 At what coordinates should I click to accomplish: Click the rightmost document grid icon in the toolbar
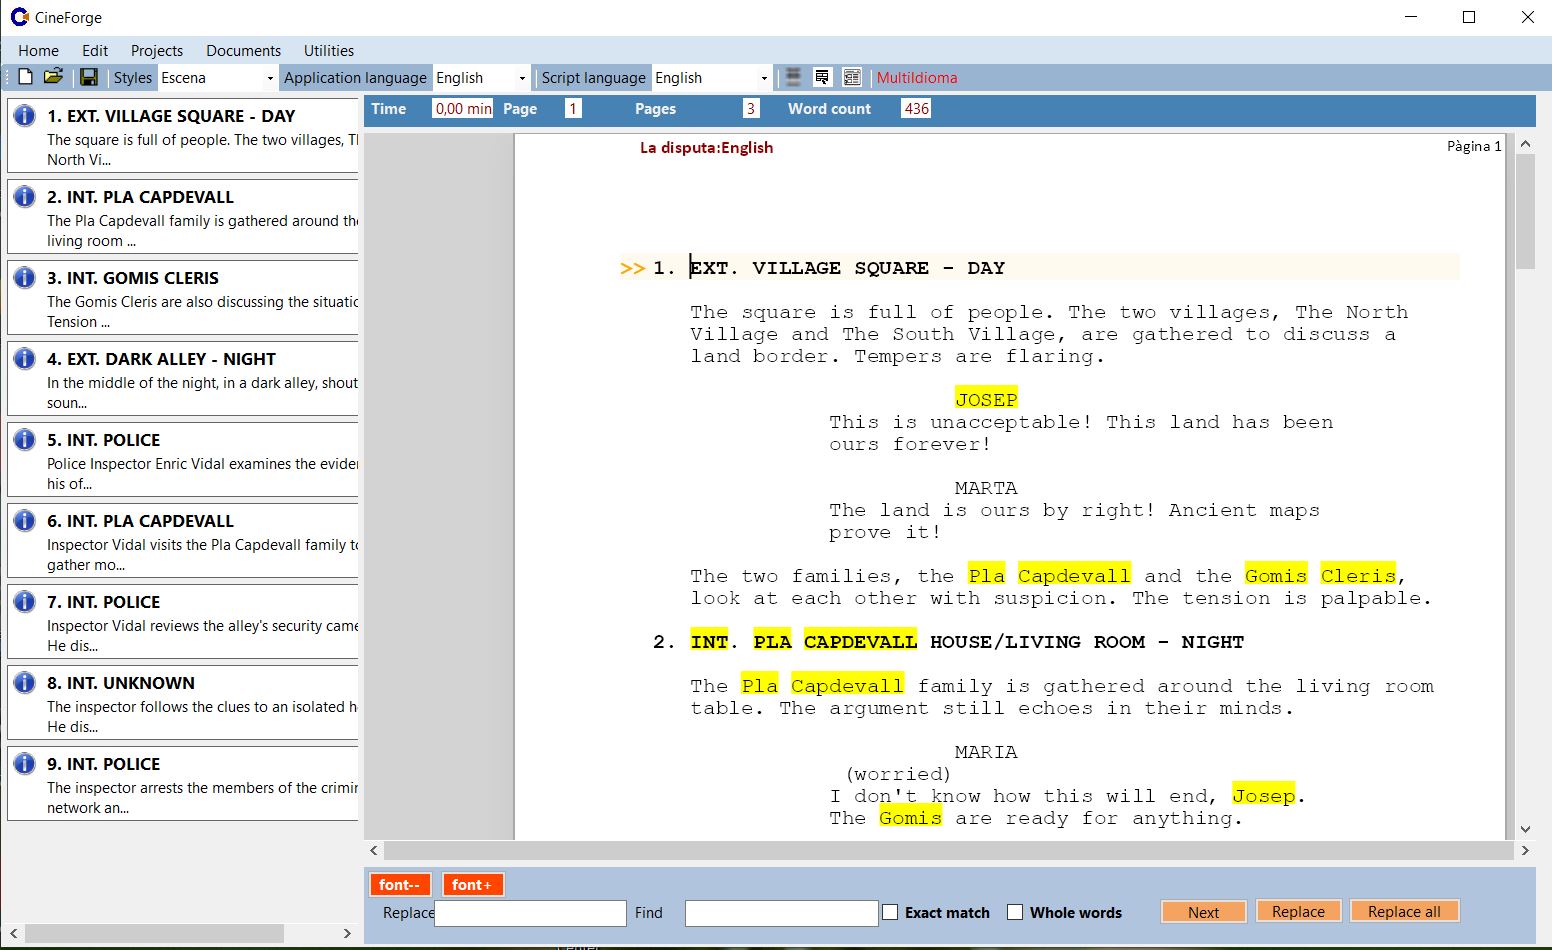(x=852, y=76)
